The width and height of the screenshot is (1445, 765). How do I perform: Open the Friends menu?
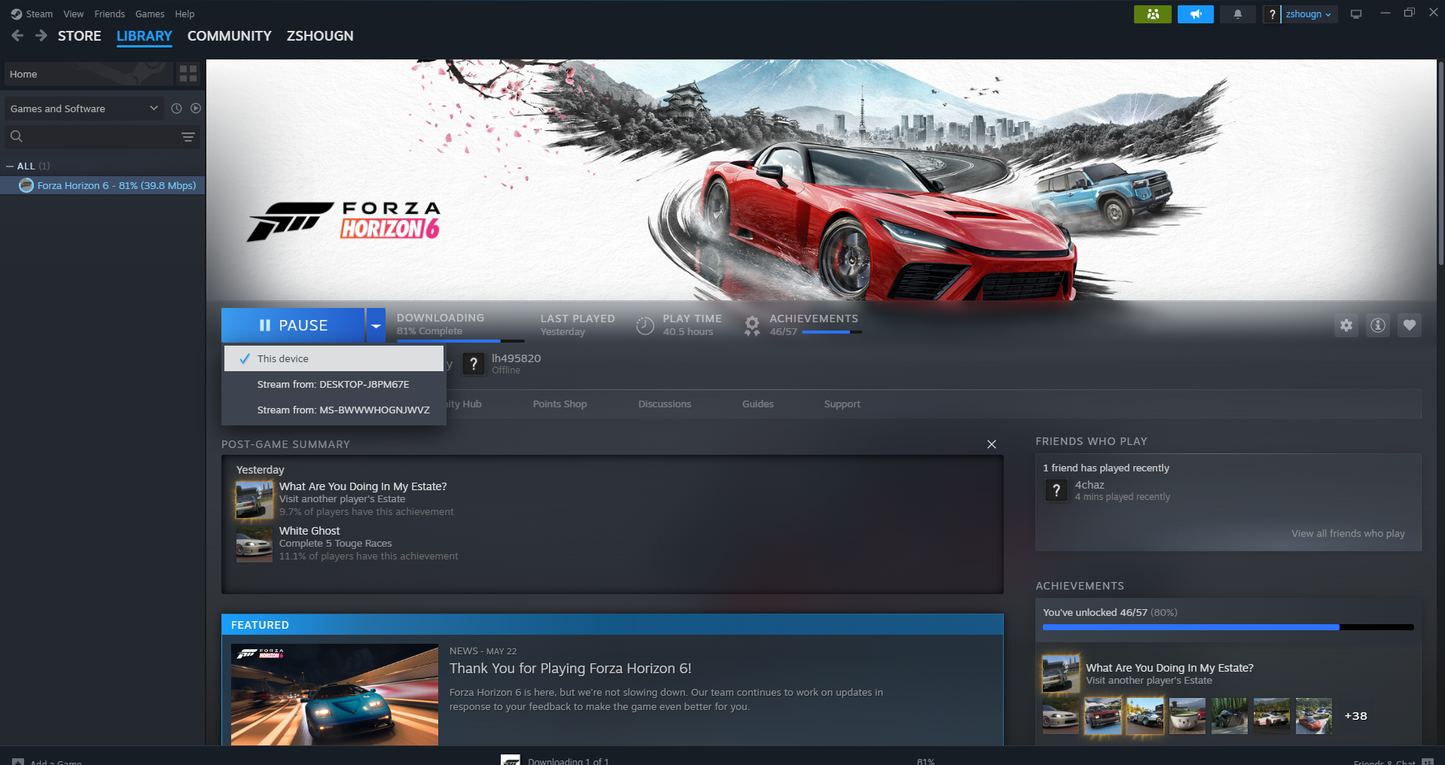[109, 14]
